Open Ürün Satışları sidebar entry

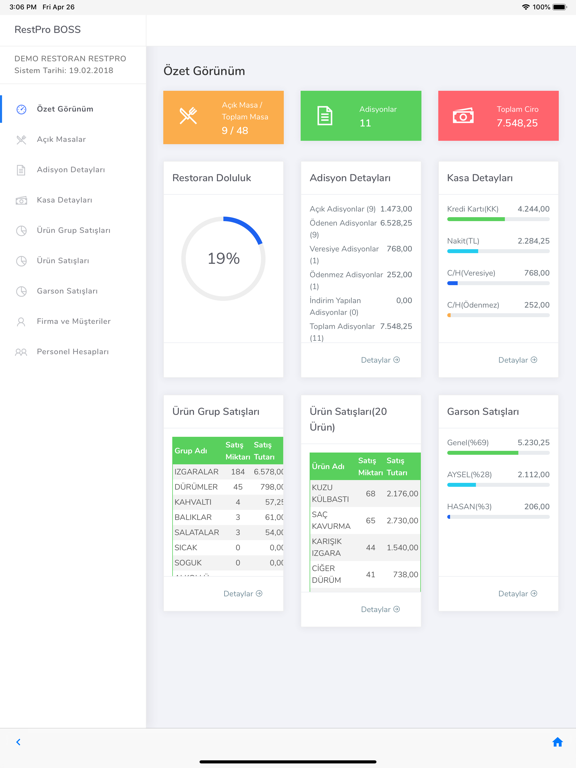coord(73,261)
